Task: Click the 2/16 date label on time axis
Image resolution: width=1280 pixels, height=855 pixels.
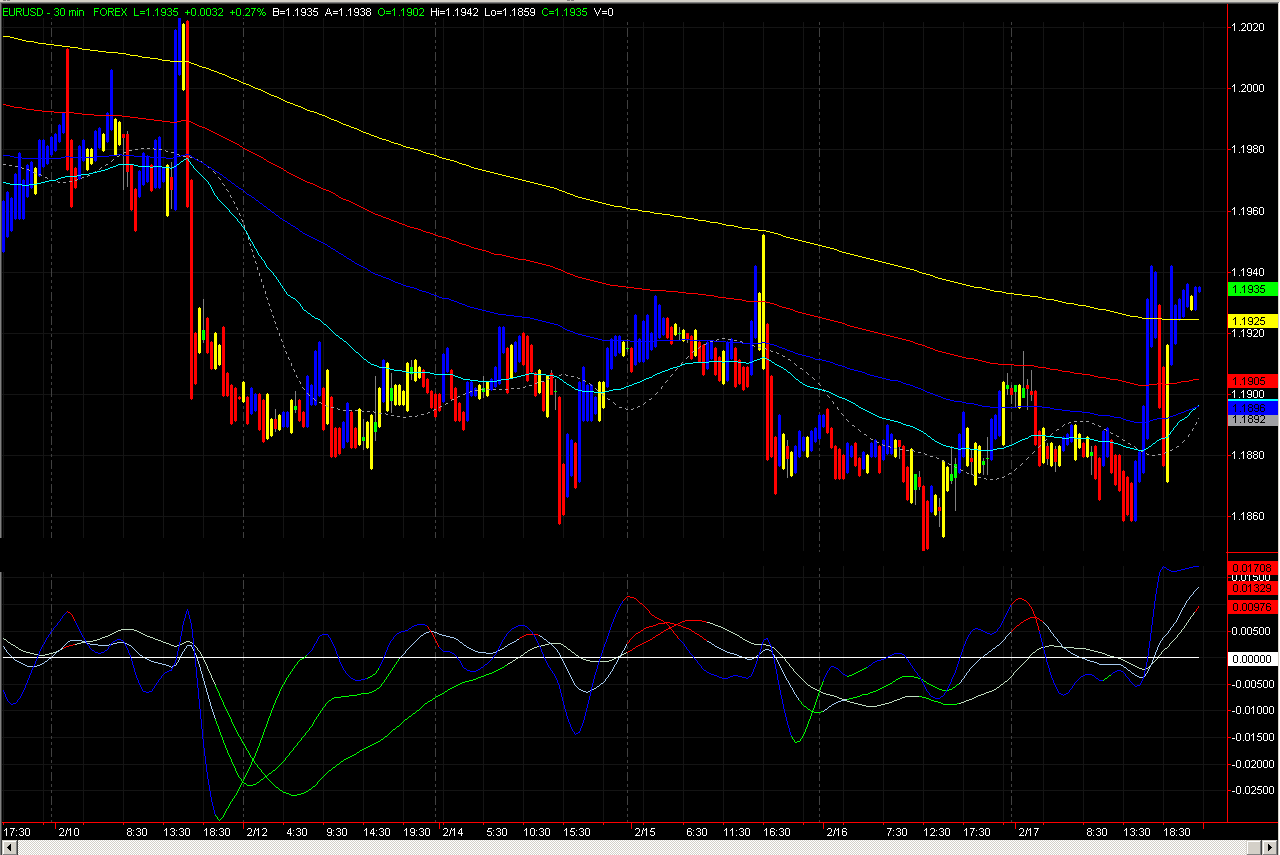Action: [x=836, y=832]
